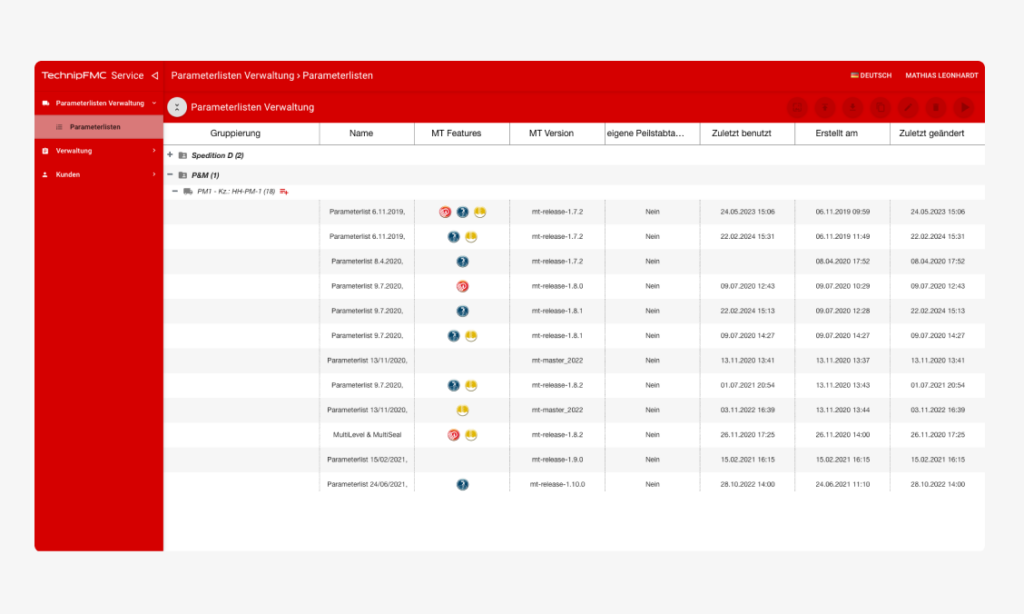Click yellow icon in row created 13.11.2020 13:43
Image resolution: width=1024 pixels, height=614 pixels.
pos(471,385)
